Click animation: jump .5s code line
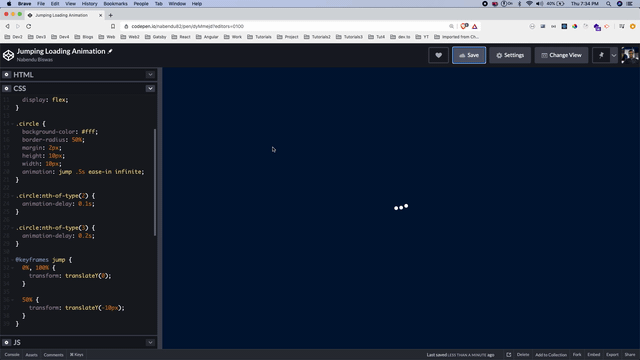The height and width of the screenshot is (360, 640). point(83,172)
